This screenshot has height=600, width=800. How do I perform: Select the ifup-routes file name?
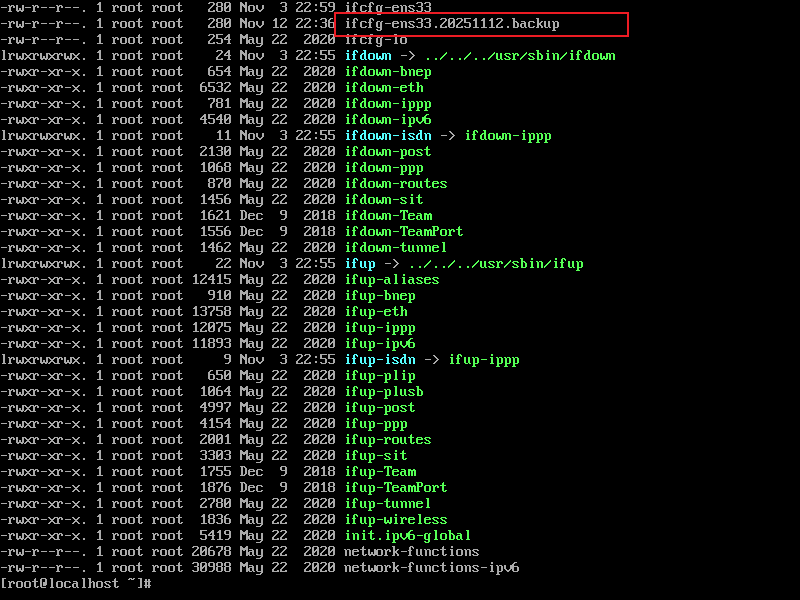point(388,440)
